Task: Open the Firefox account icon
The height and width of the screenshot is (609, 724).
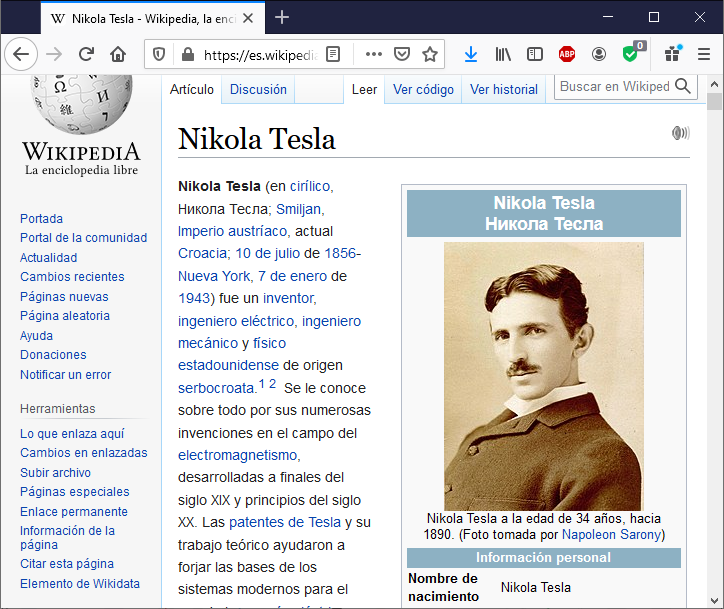Action: point(599,54)
